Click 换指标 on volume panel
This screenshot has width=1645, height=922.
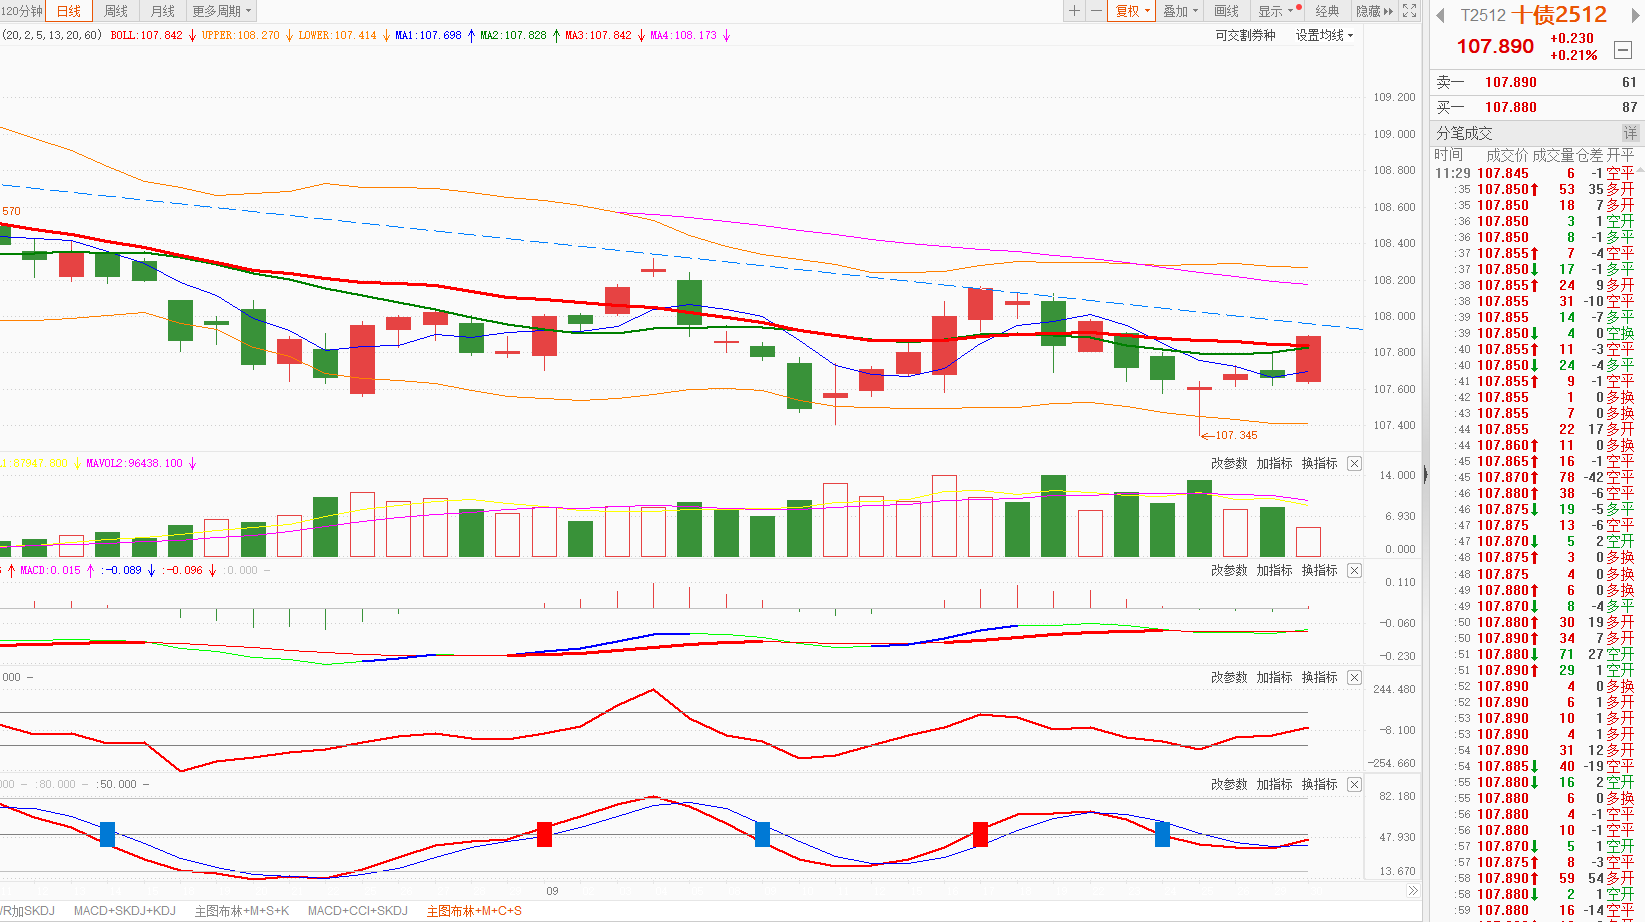(x=1320, y=464)
